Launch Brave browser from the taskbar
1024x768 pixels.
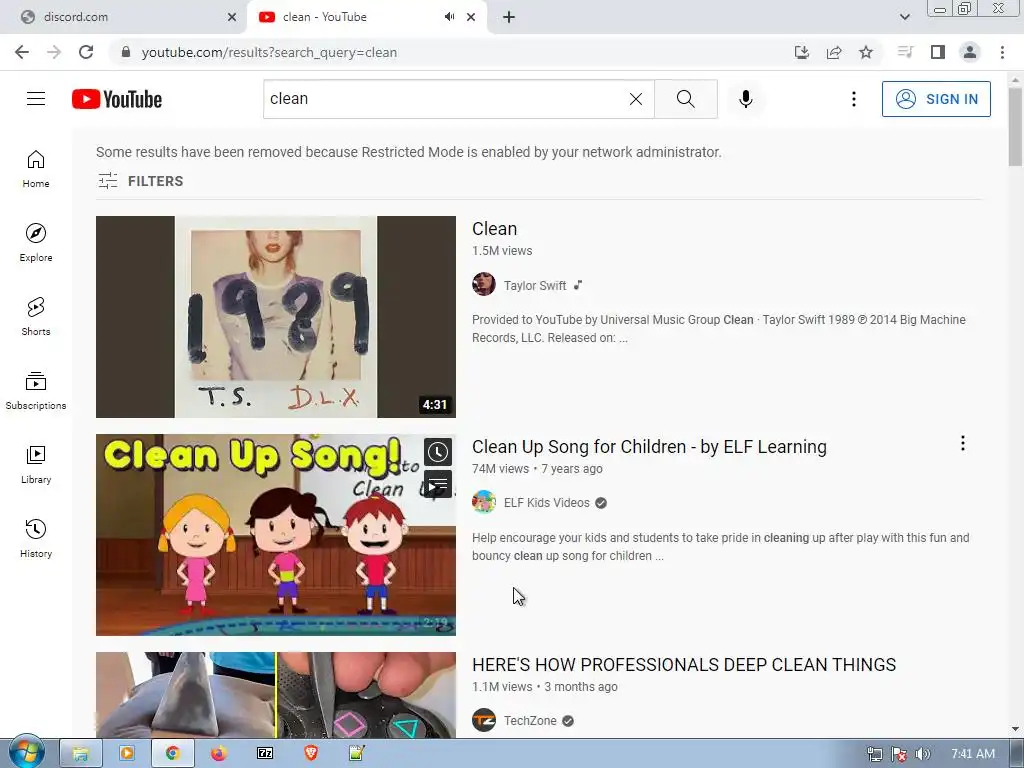[311, 754]
